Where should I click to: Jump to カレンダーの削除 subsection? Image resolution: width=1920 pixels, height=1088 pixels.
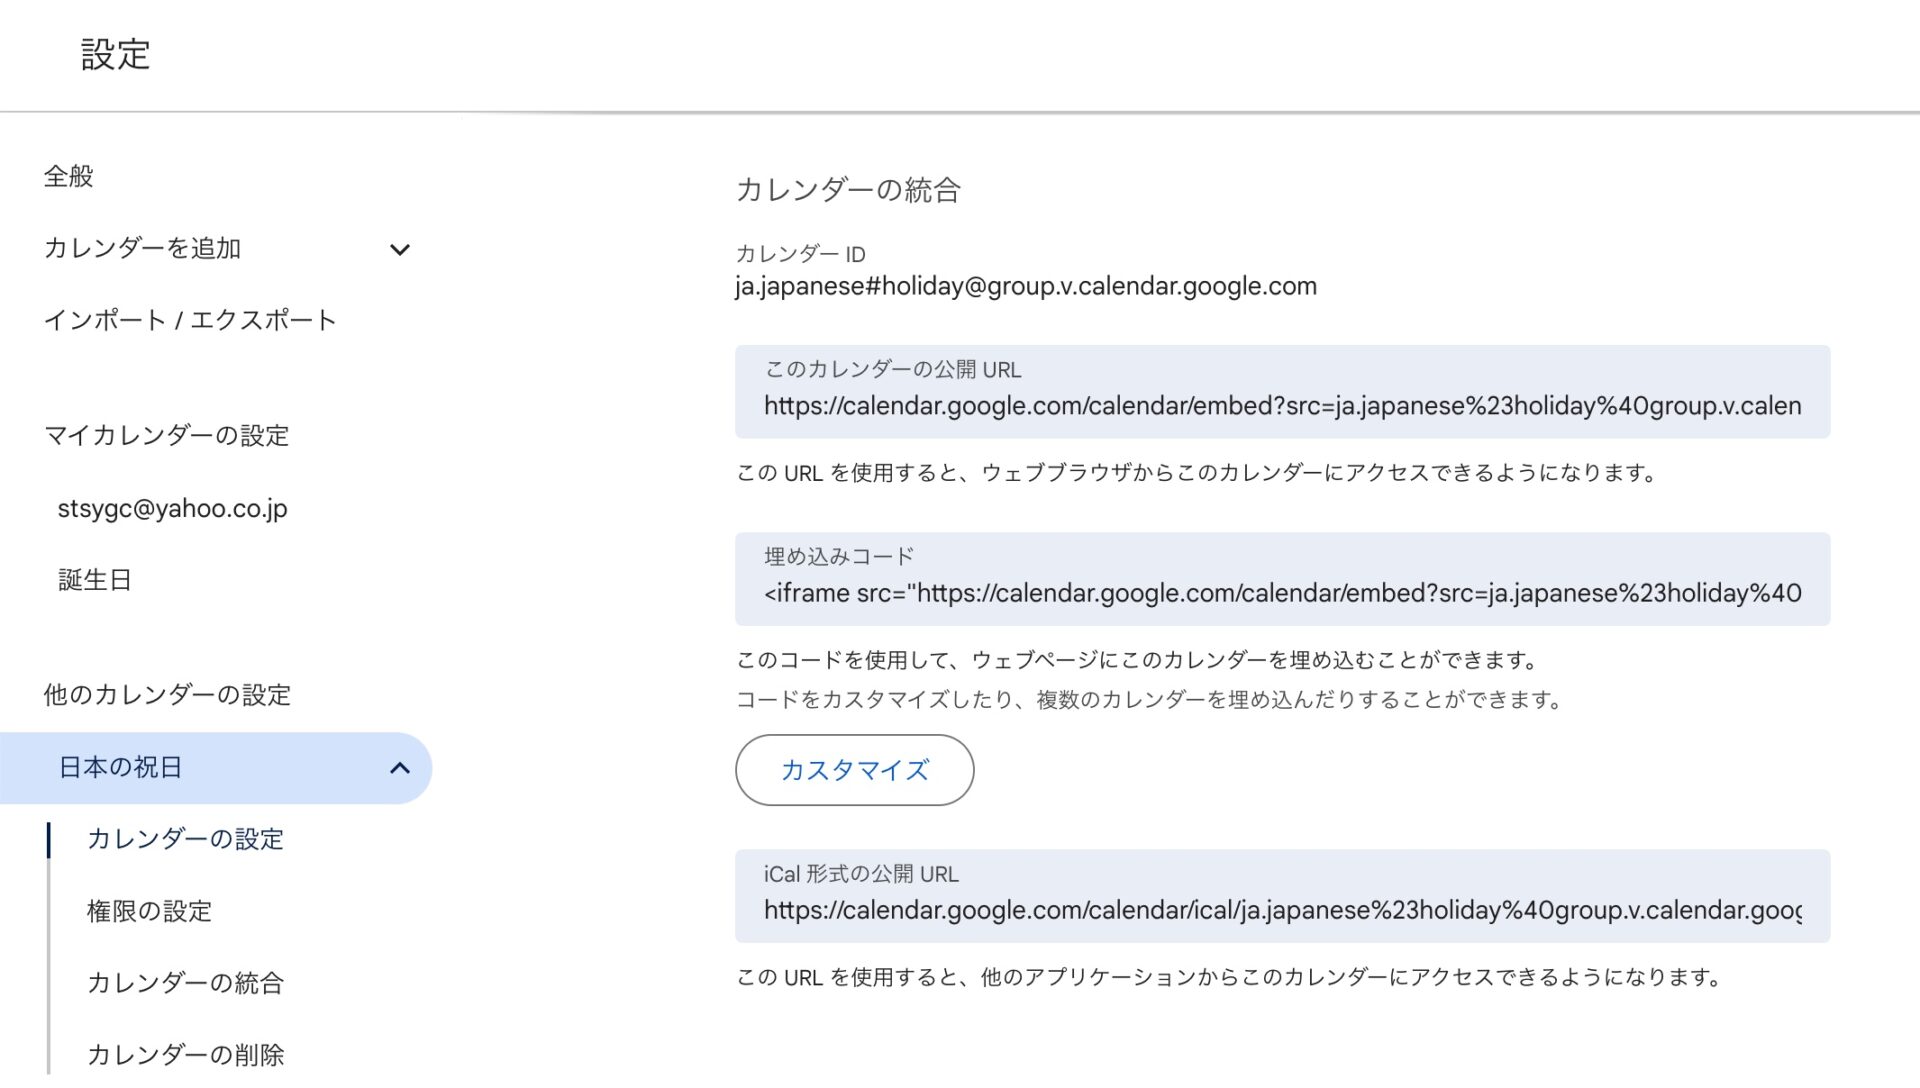(186, 1055)
